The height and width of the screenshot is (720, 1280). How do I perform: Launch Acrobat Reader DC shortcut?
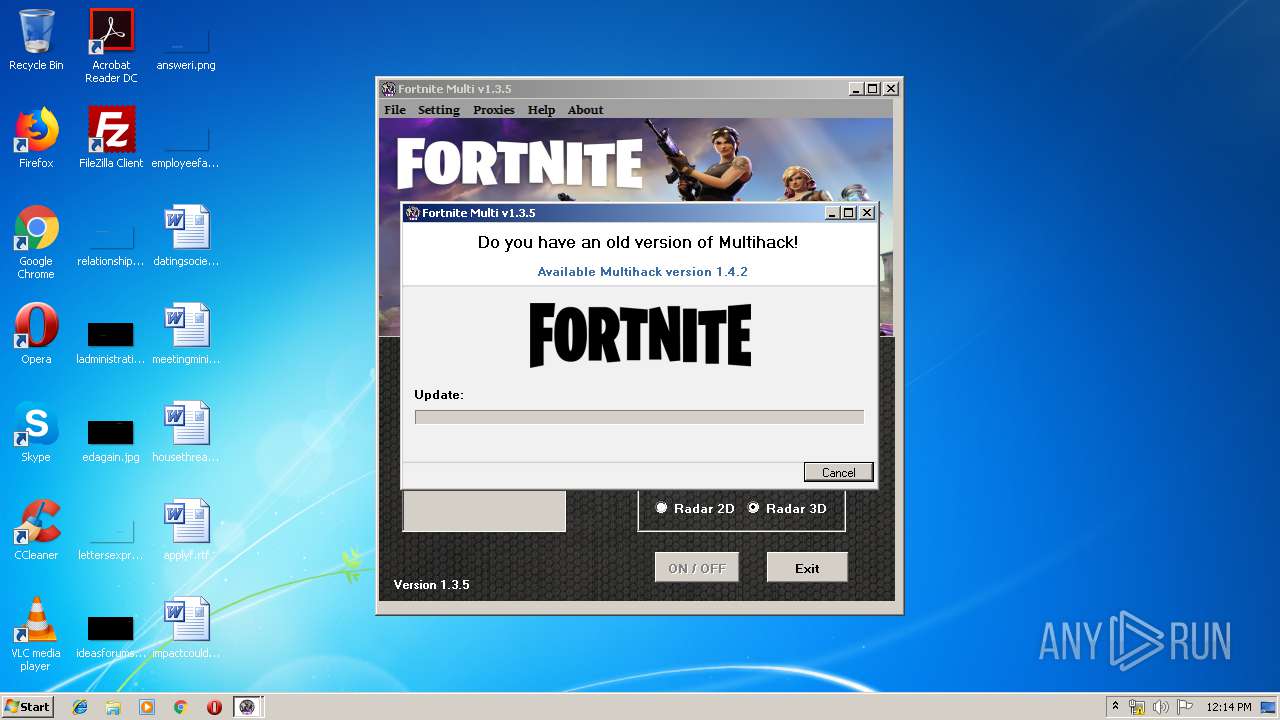(x=111, y=46)
